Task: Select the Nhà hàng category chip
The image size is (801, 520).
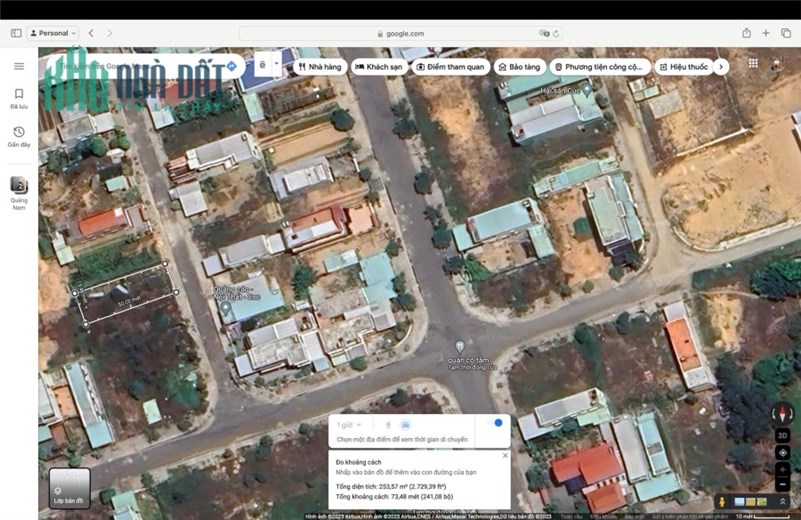Action: click(x=320, y=67)
